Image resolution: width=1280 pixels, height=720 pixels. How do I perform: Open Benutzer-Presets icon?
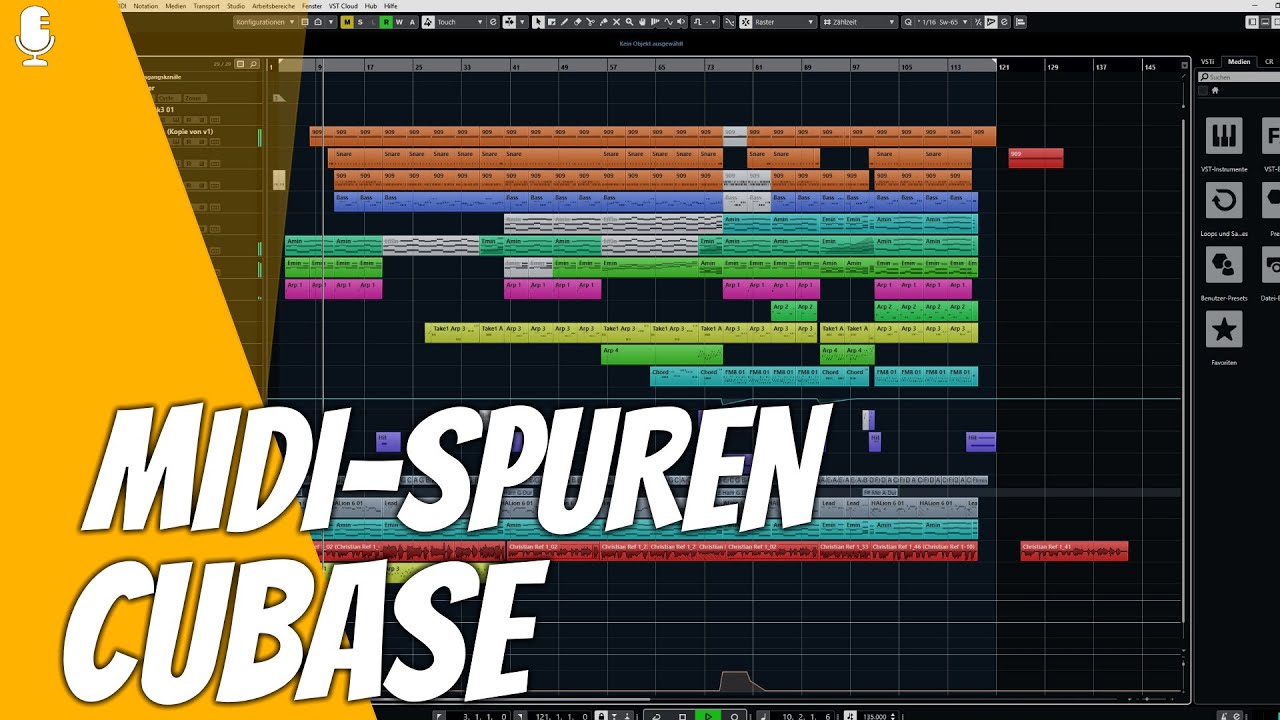point(1224,265)
